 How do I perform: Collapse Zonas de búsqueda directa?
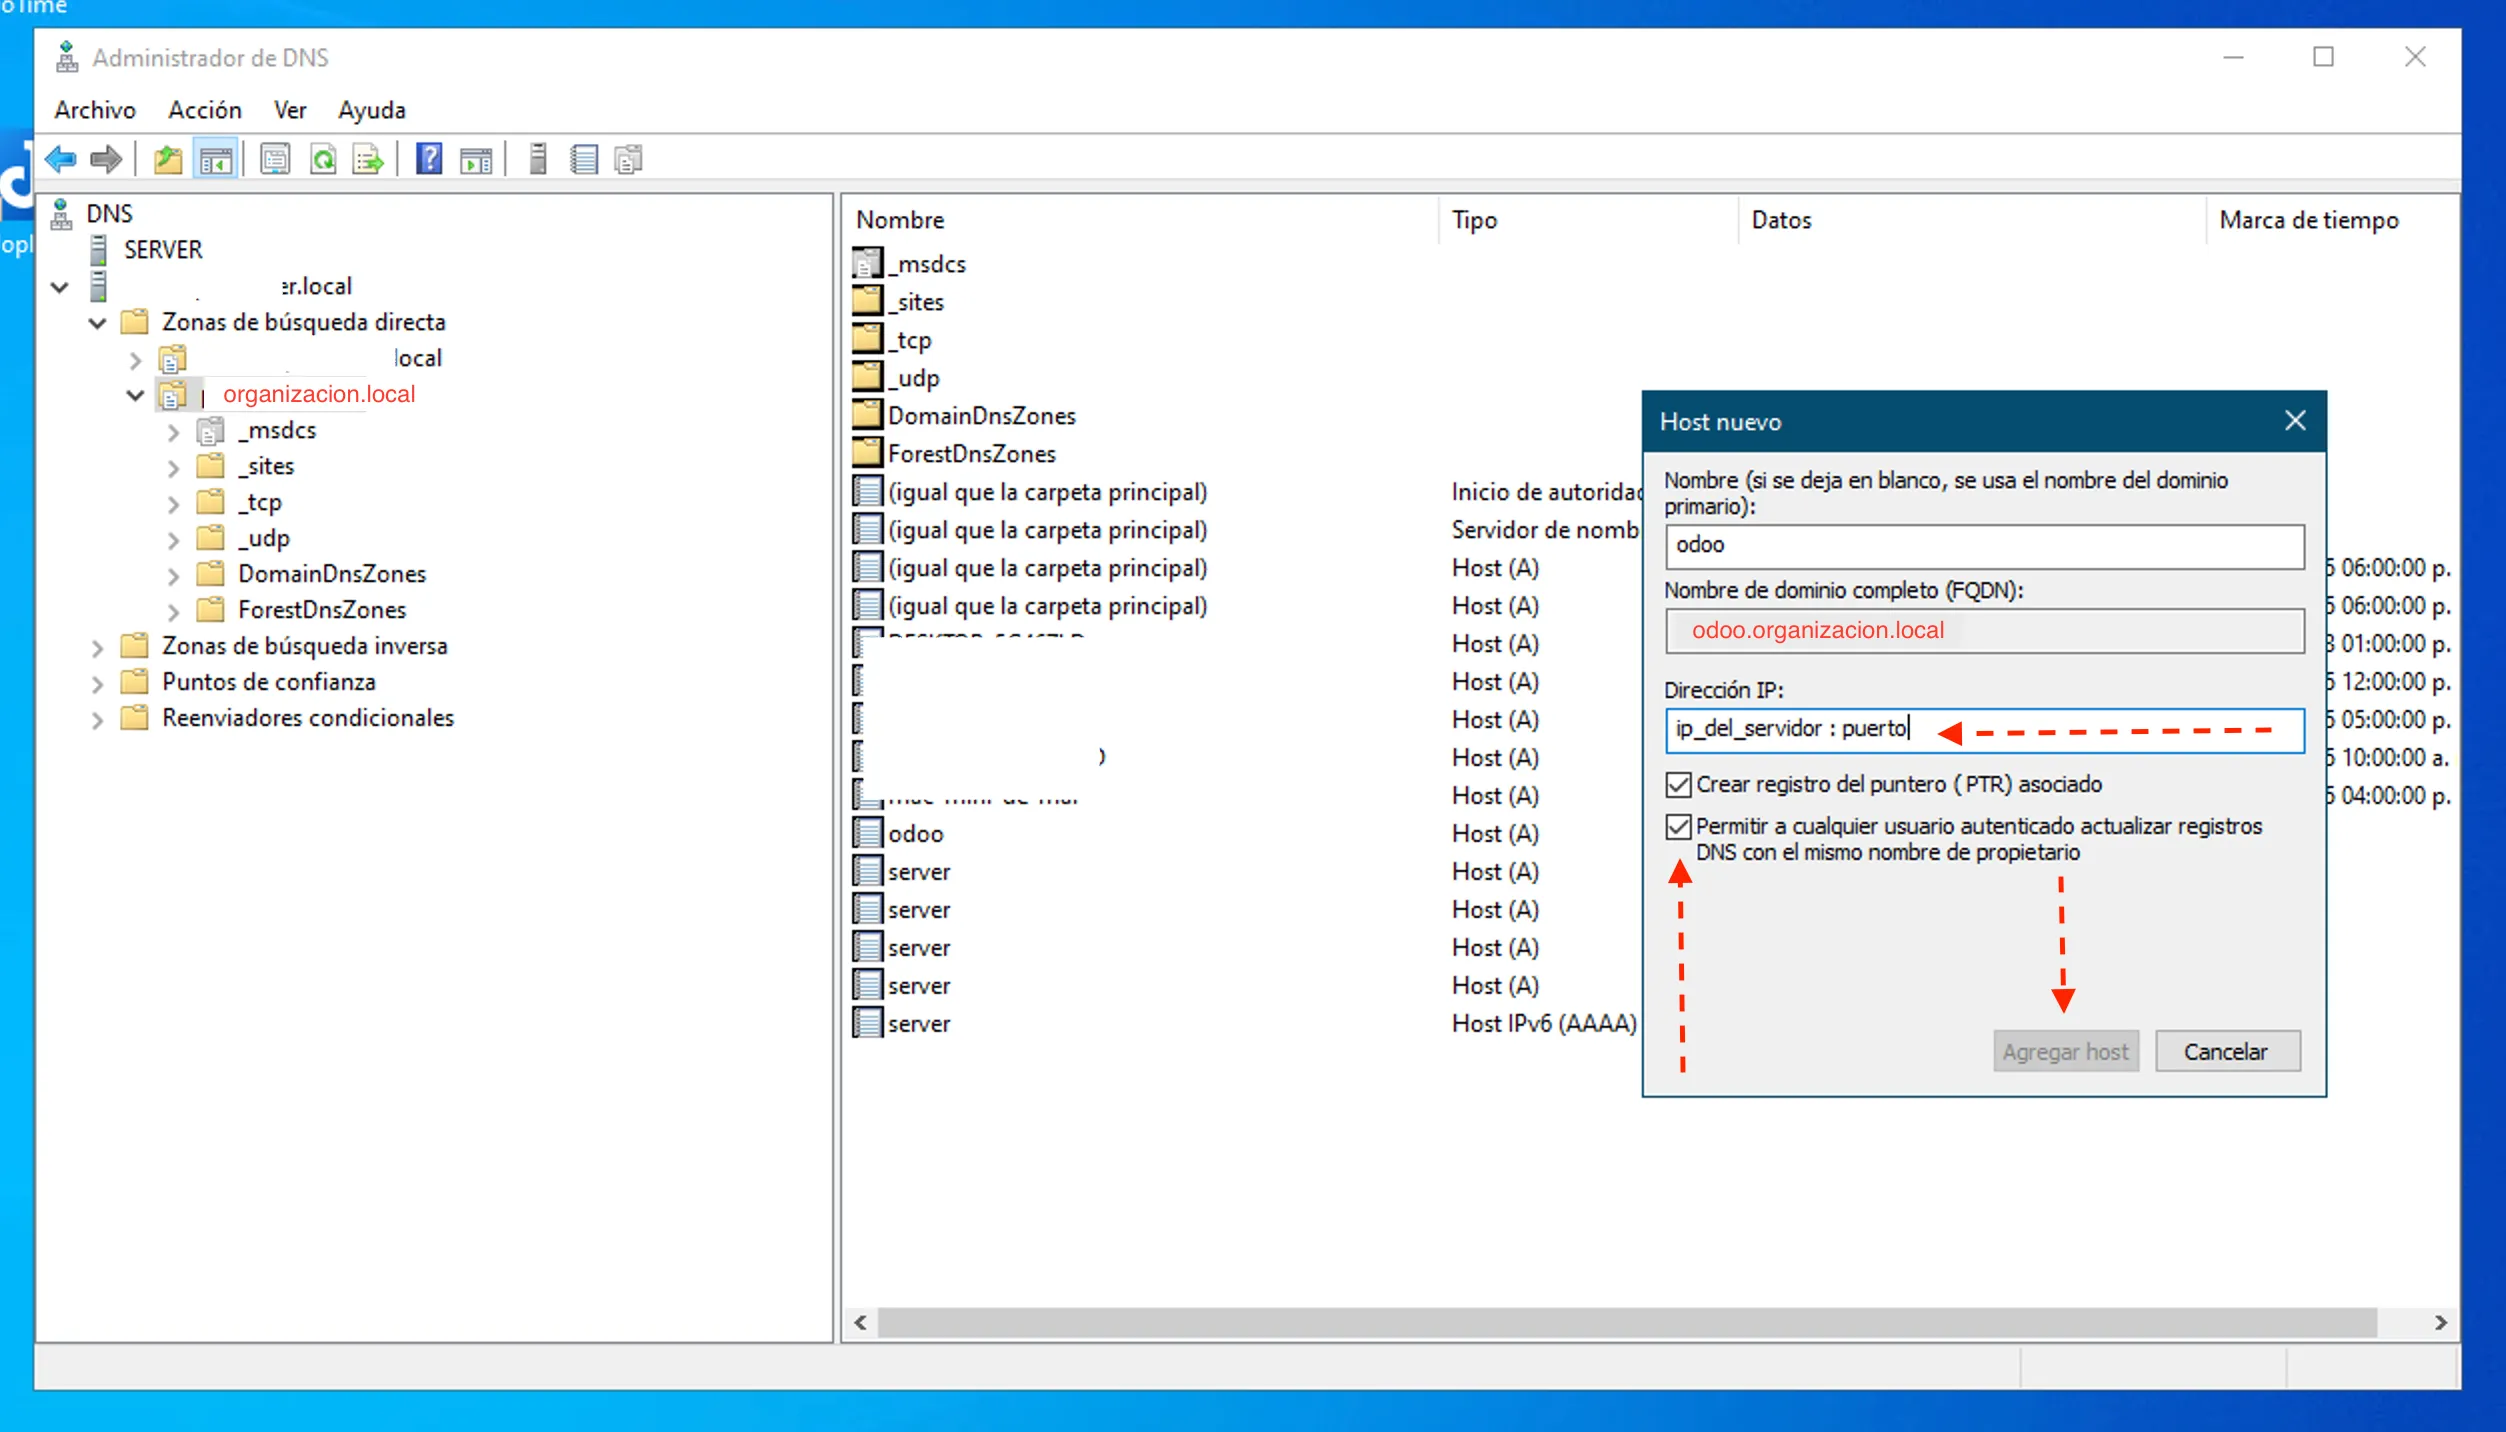[x=98, y=323]
